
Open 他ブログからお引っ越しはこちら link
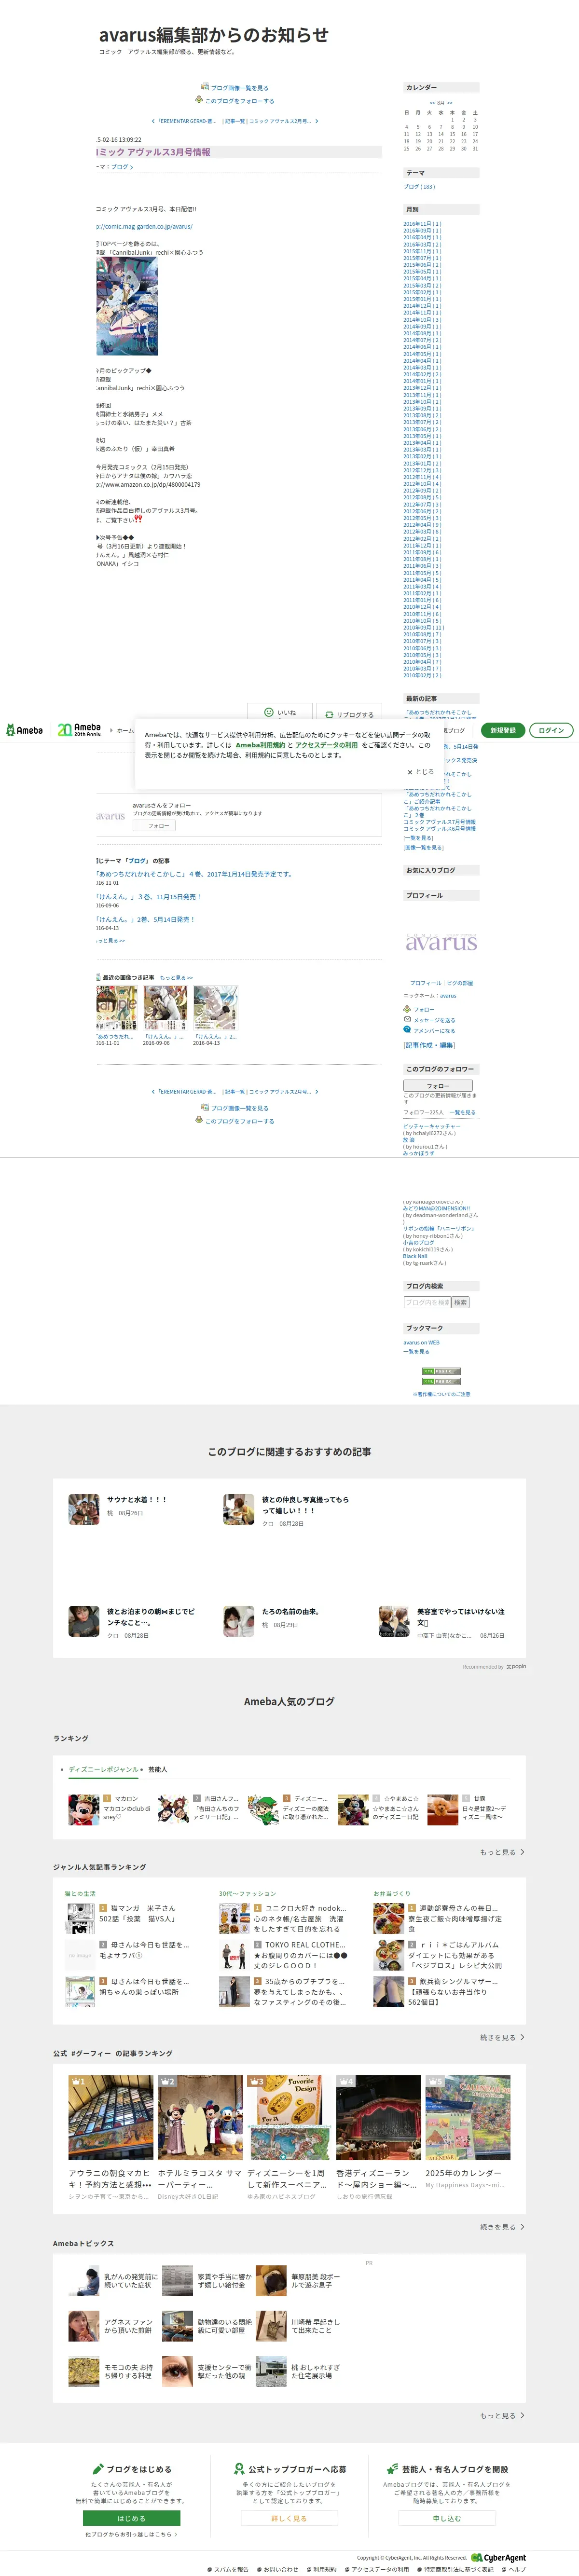pyautogui.click(x=131, y=2534)
